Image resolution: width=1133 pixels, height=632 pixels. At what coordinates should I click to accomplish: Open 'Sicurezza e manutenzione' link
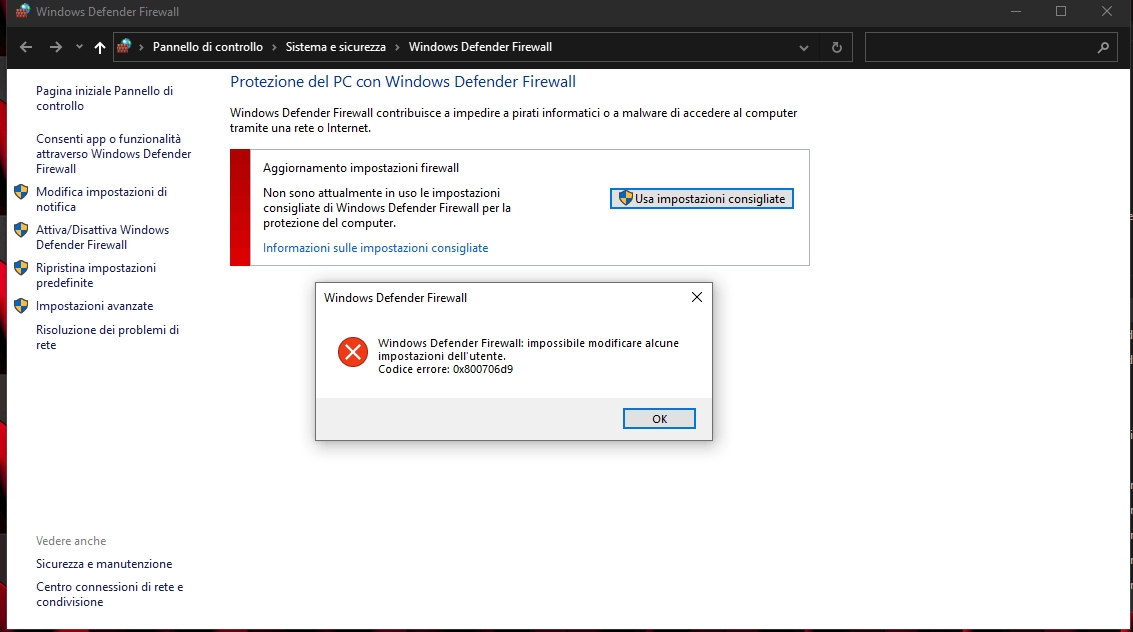click(x=104, y=564)
